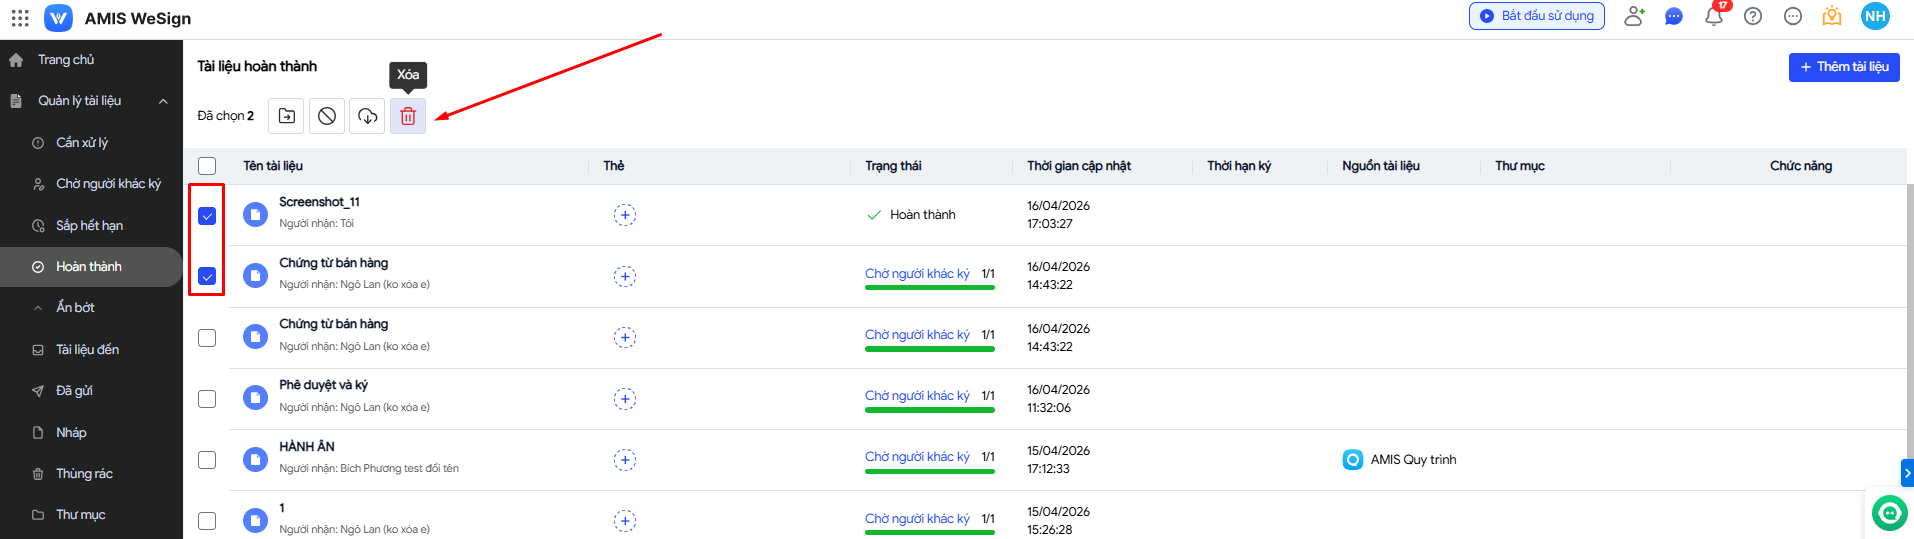Toggle the select-all header checkbox
This screenshot has width=1914, height=539.
coord(207,166)
